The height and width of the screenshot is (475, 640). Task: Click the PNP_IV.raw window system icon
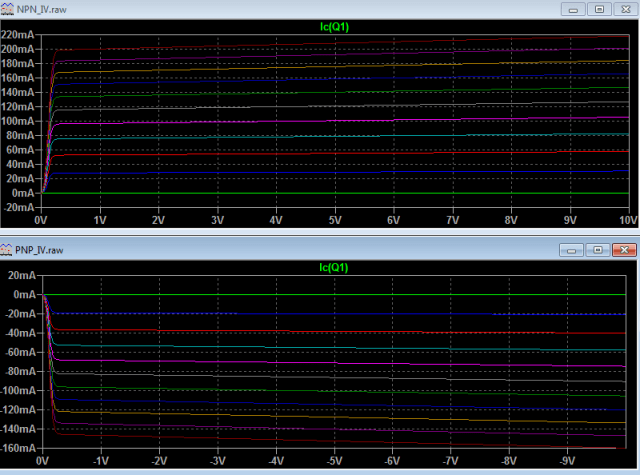[x=9, y=248]
